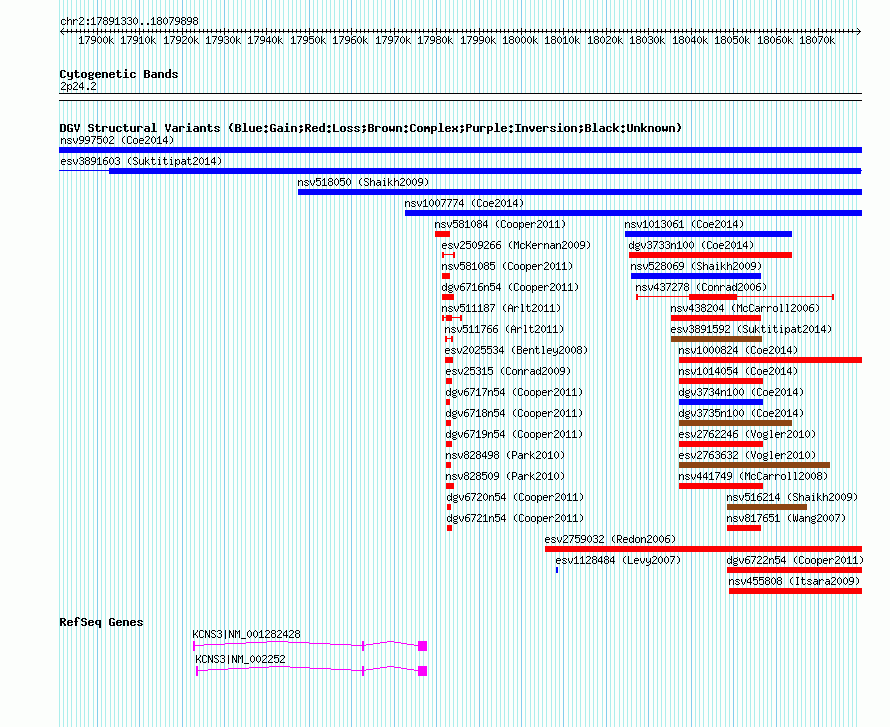
Task: Click the KCNS3|NM_001282428 gene label
Action: [x=246, y=634]
